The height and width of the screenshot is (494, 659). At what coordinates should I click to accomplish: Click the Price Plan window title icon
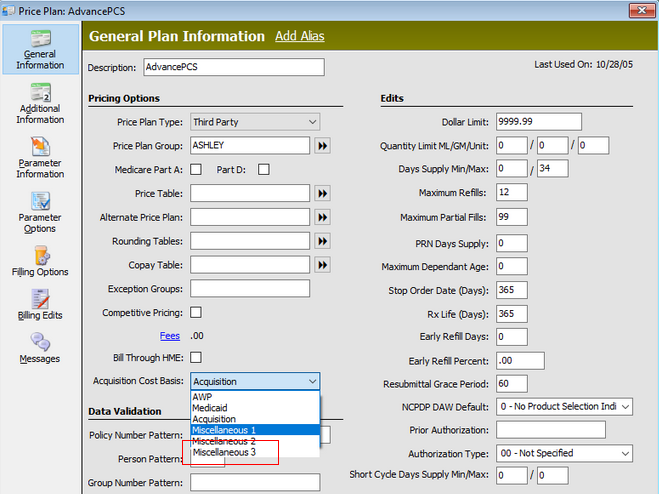[x=8, y=11]
